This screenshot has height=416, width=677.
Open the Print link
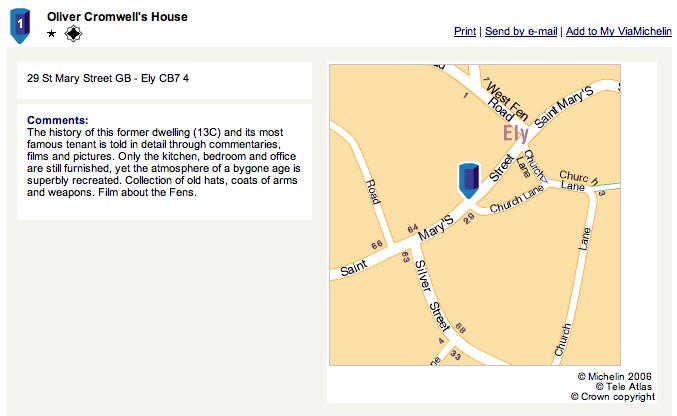coord(465,31)
